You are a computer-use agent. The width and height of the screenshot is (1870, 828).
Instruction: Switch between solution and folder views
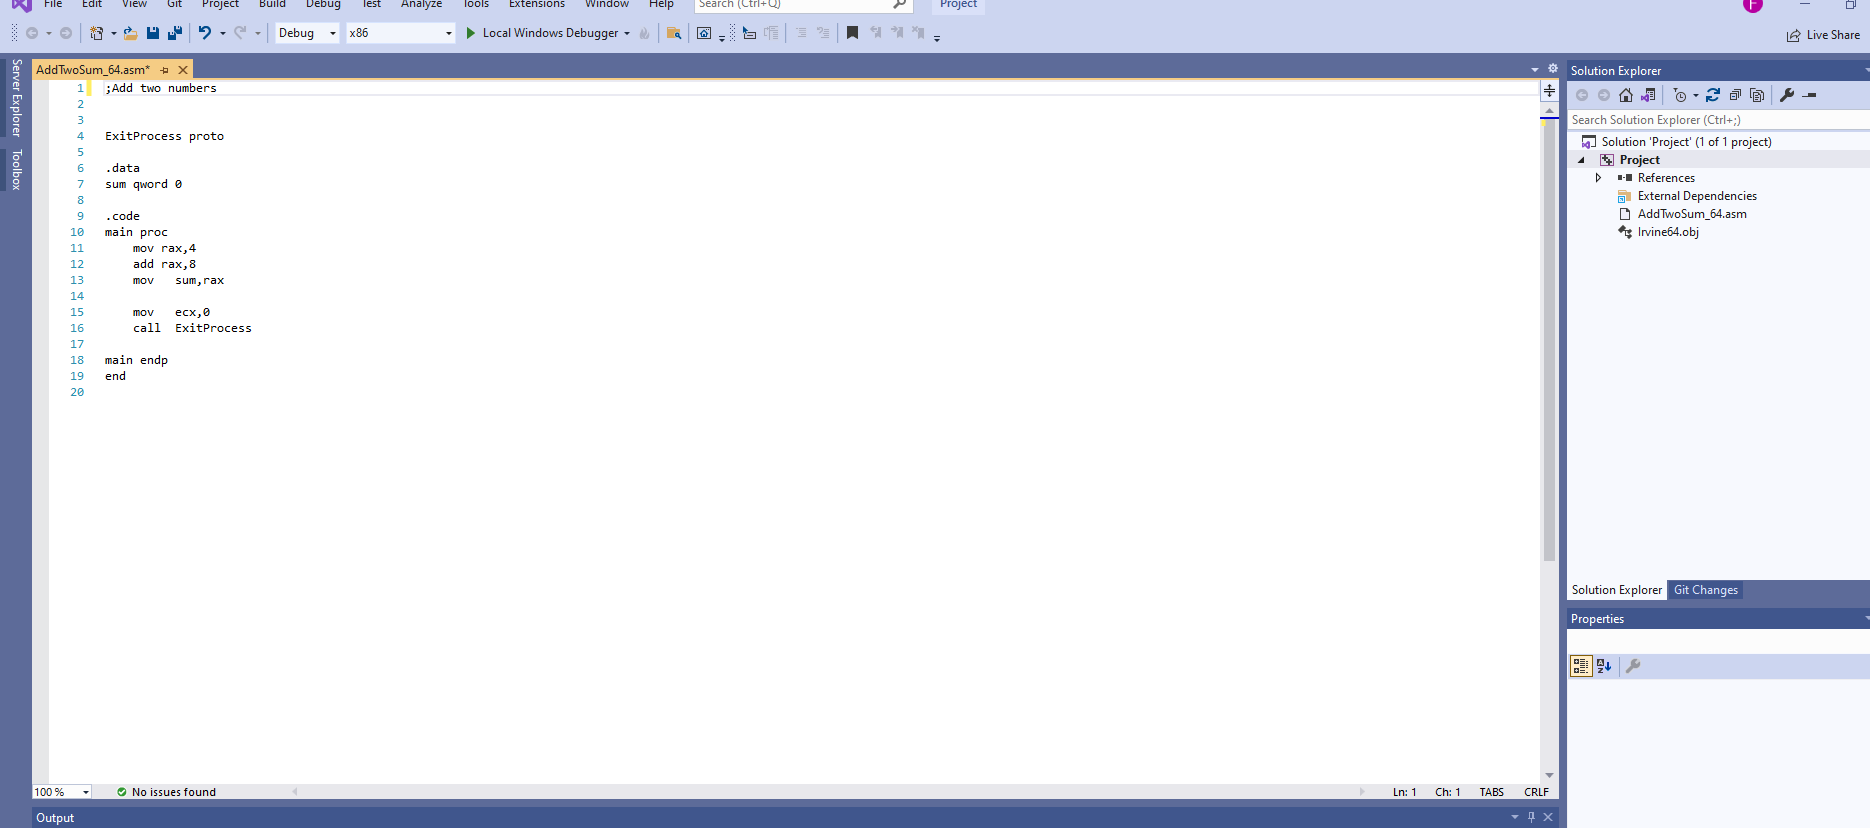(1648, 95)
